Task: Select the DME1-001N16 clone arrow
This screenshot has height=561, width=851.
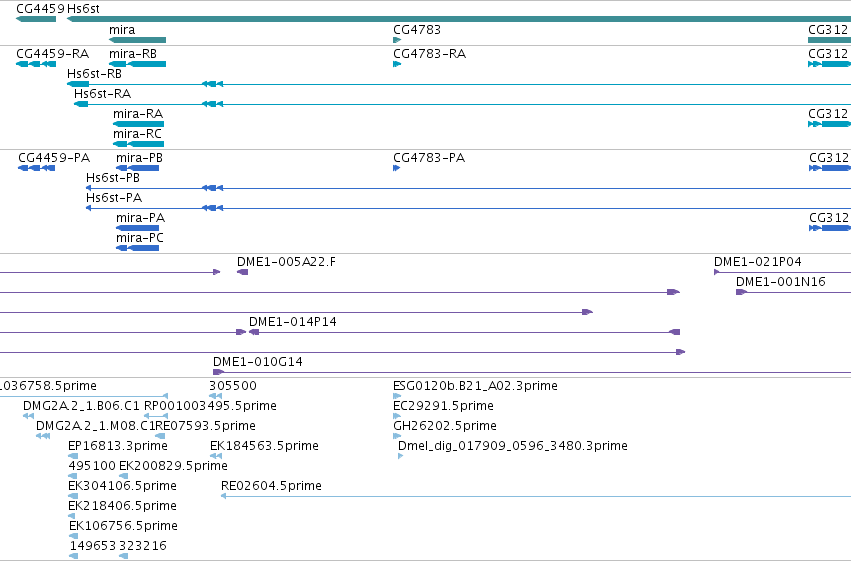Action: 741,292
